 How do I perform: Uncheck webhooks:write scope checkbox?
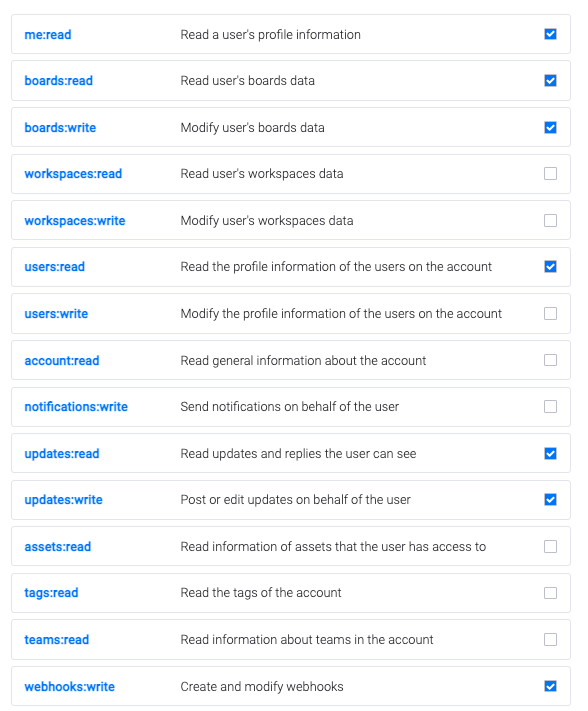tap(550, 686)
